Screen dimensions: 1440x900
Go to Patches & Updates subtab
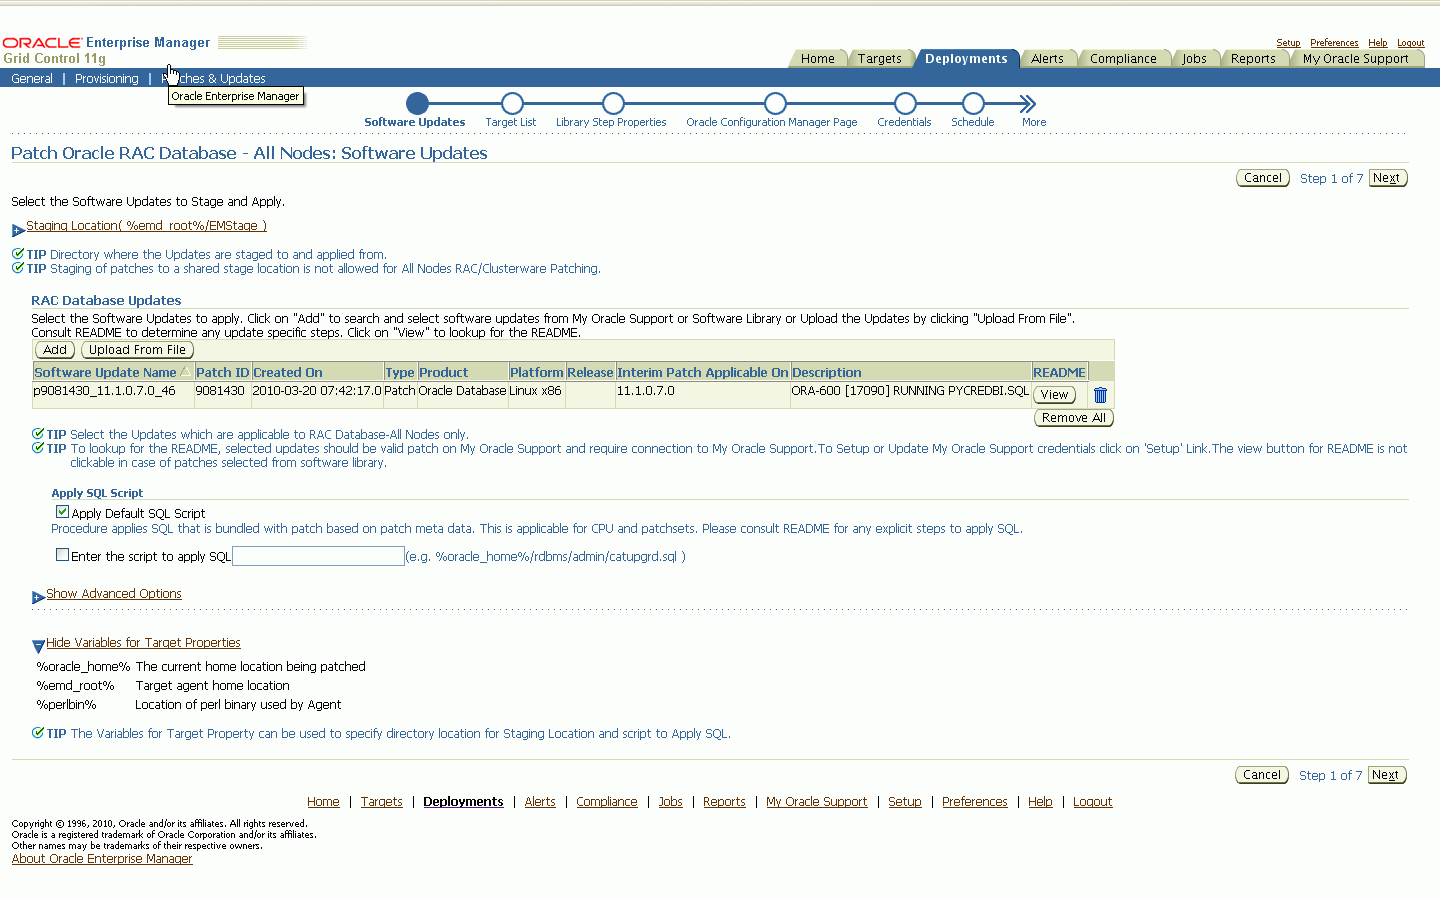pyautogui.click(x=213, y=78)
